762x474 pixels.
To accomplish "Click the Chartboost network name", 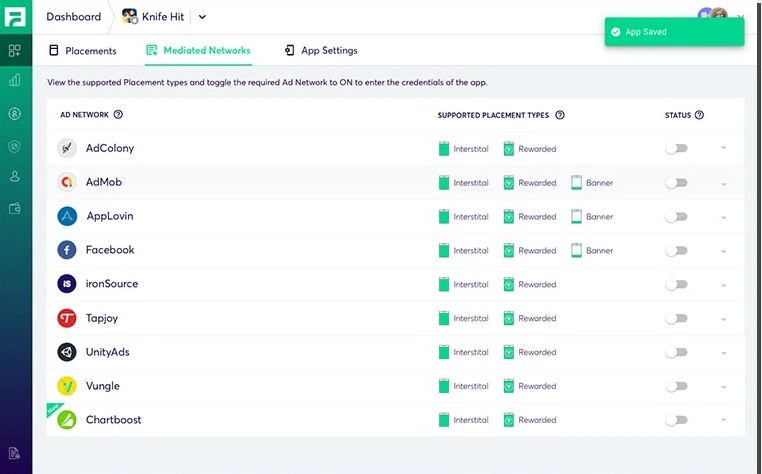I will (114, 420).
